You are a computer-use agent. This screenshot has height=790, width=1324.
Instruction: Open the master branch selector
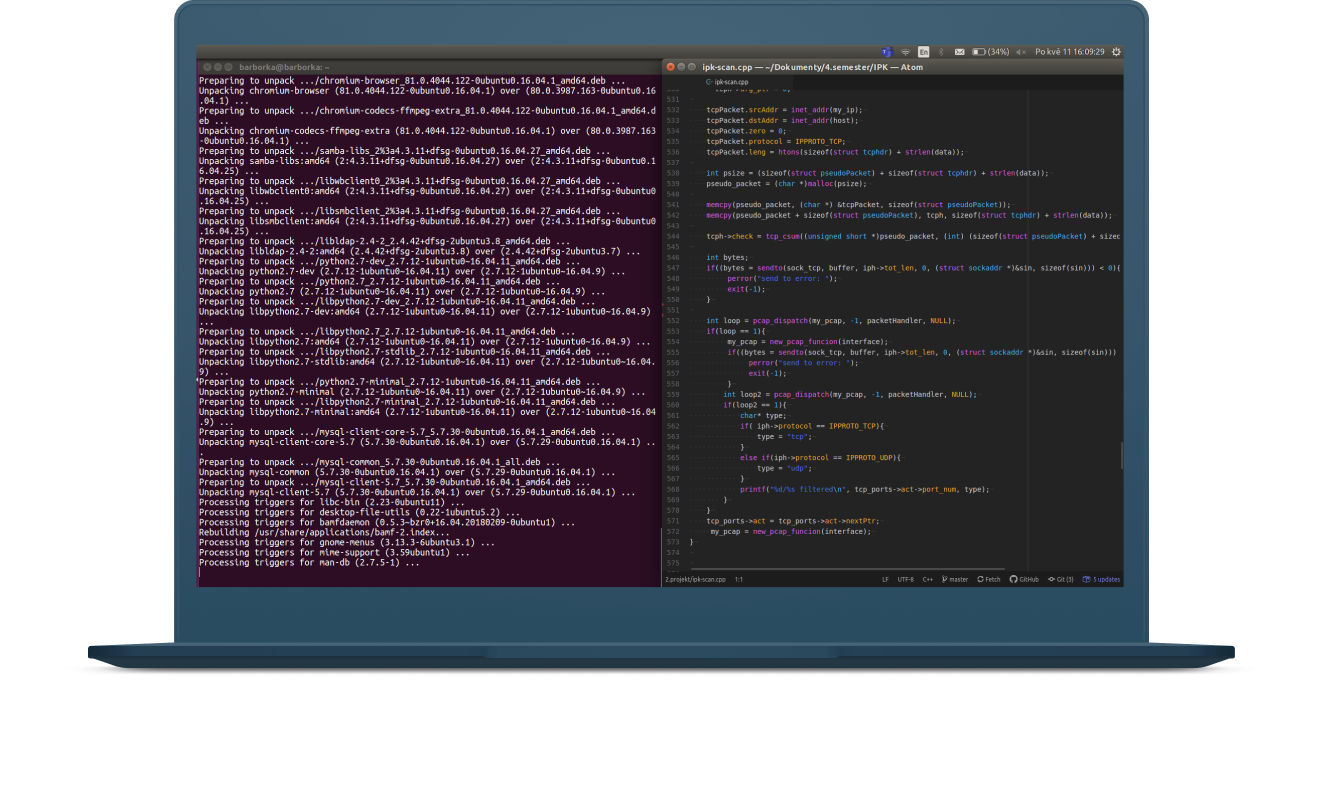pyautogui.click(x=955, y=579)
